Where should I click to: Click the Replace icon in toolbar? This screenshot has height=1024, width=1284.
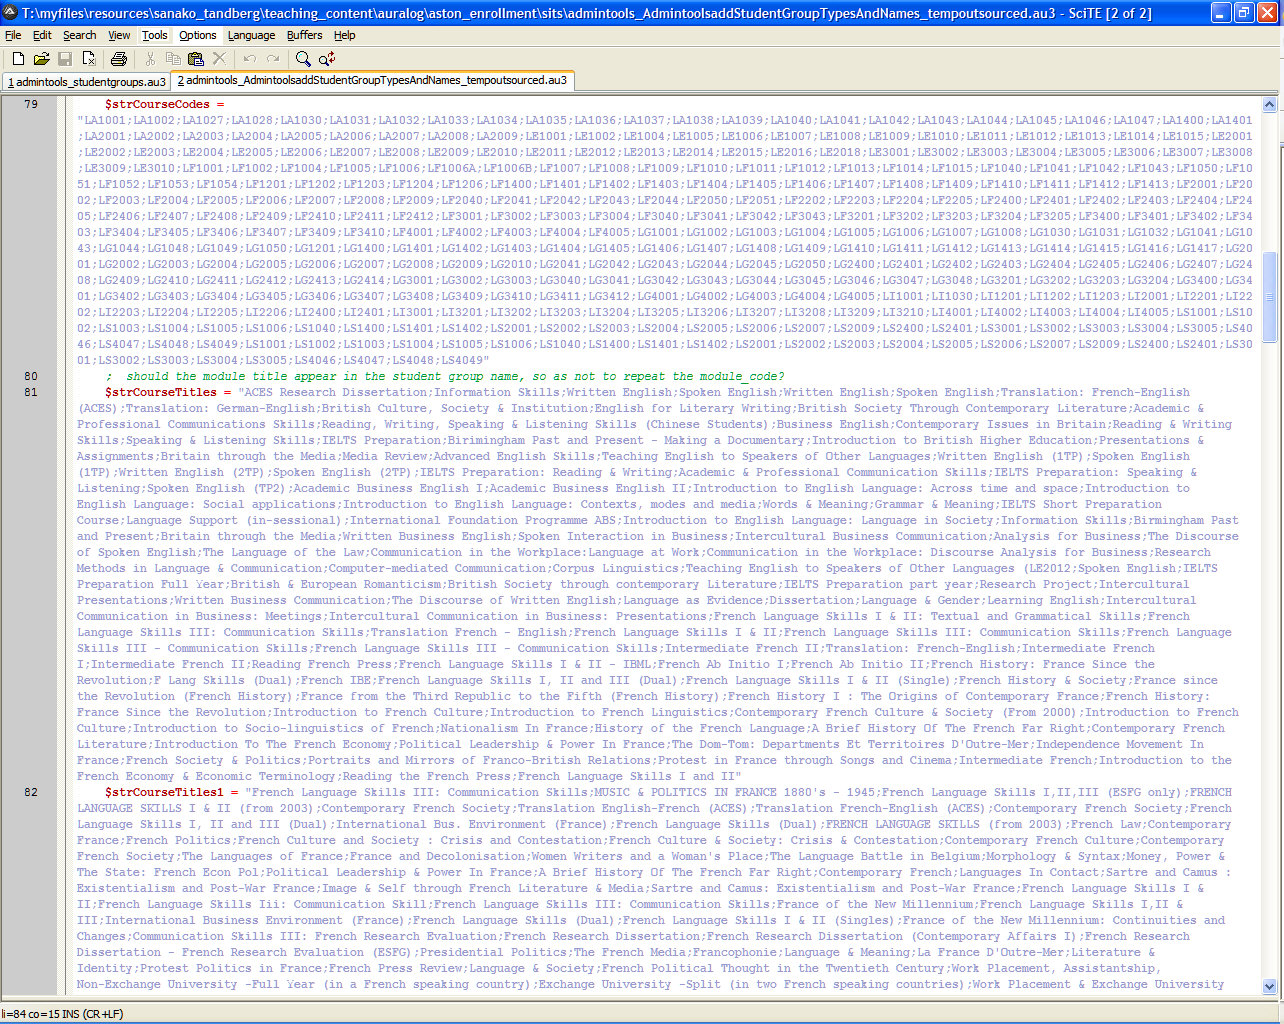tap(327, 59)
